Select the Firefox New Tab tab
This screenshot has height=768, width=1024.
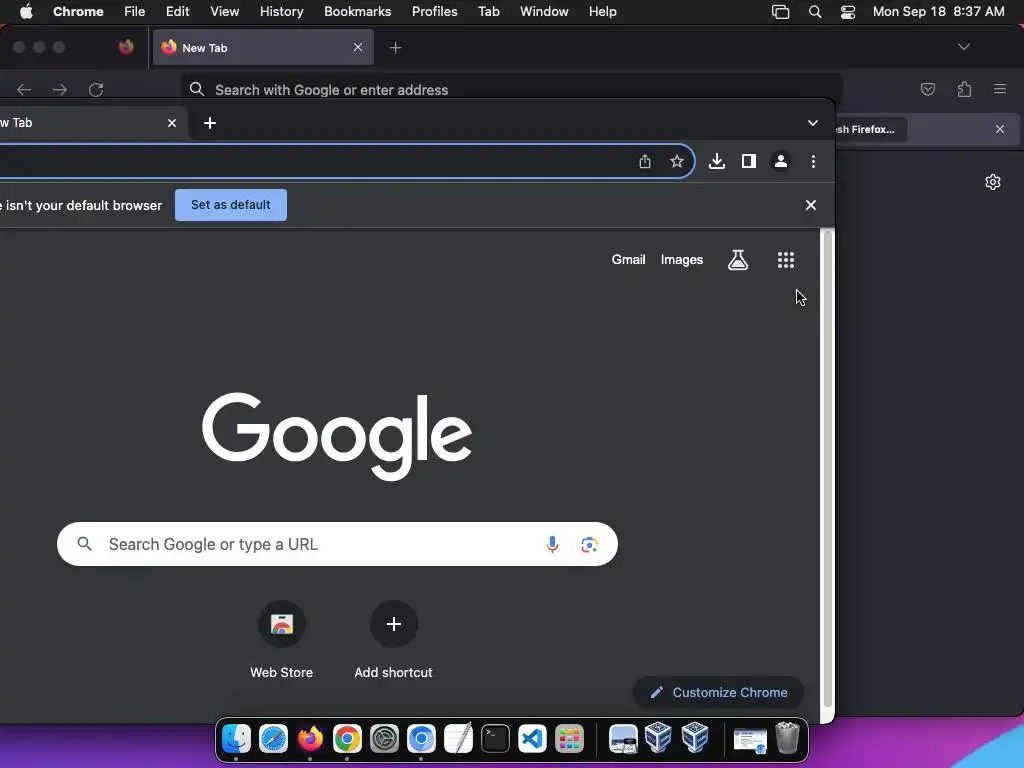263,48
